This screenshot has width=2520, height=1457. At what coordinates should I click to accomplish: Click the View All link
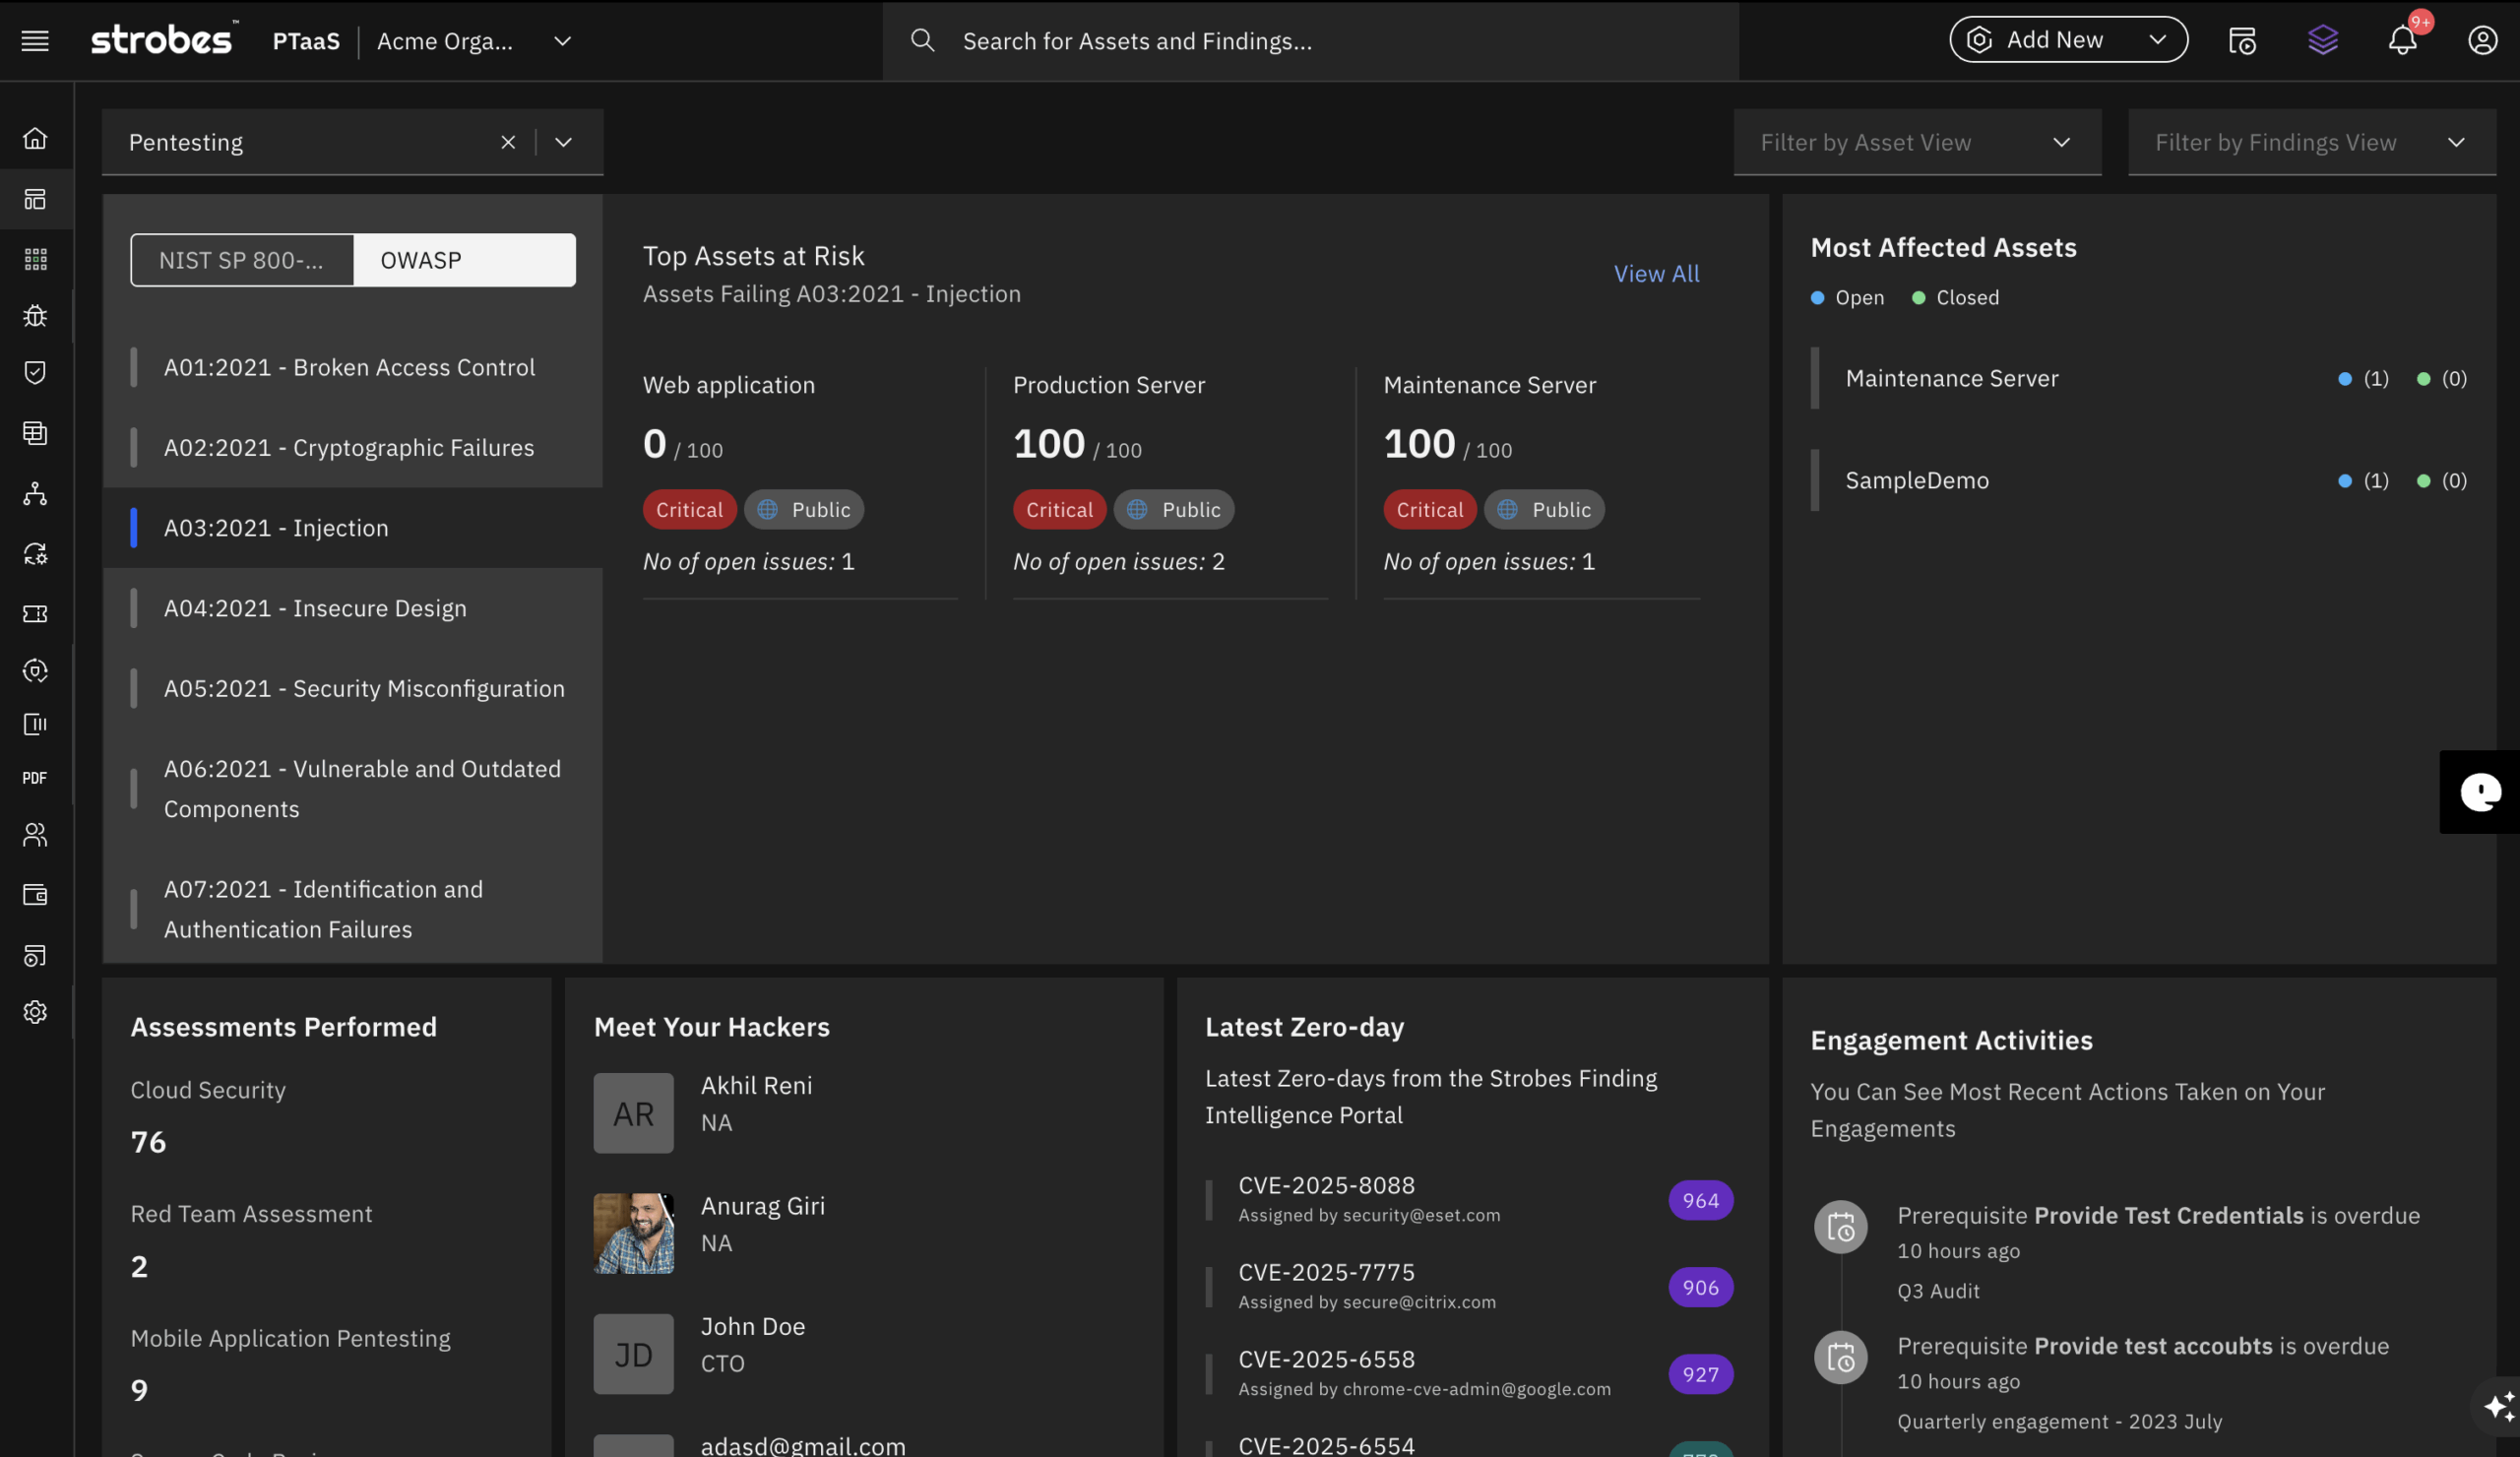[x=1656, y=274]
